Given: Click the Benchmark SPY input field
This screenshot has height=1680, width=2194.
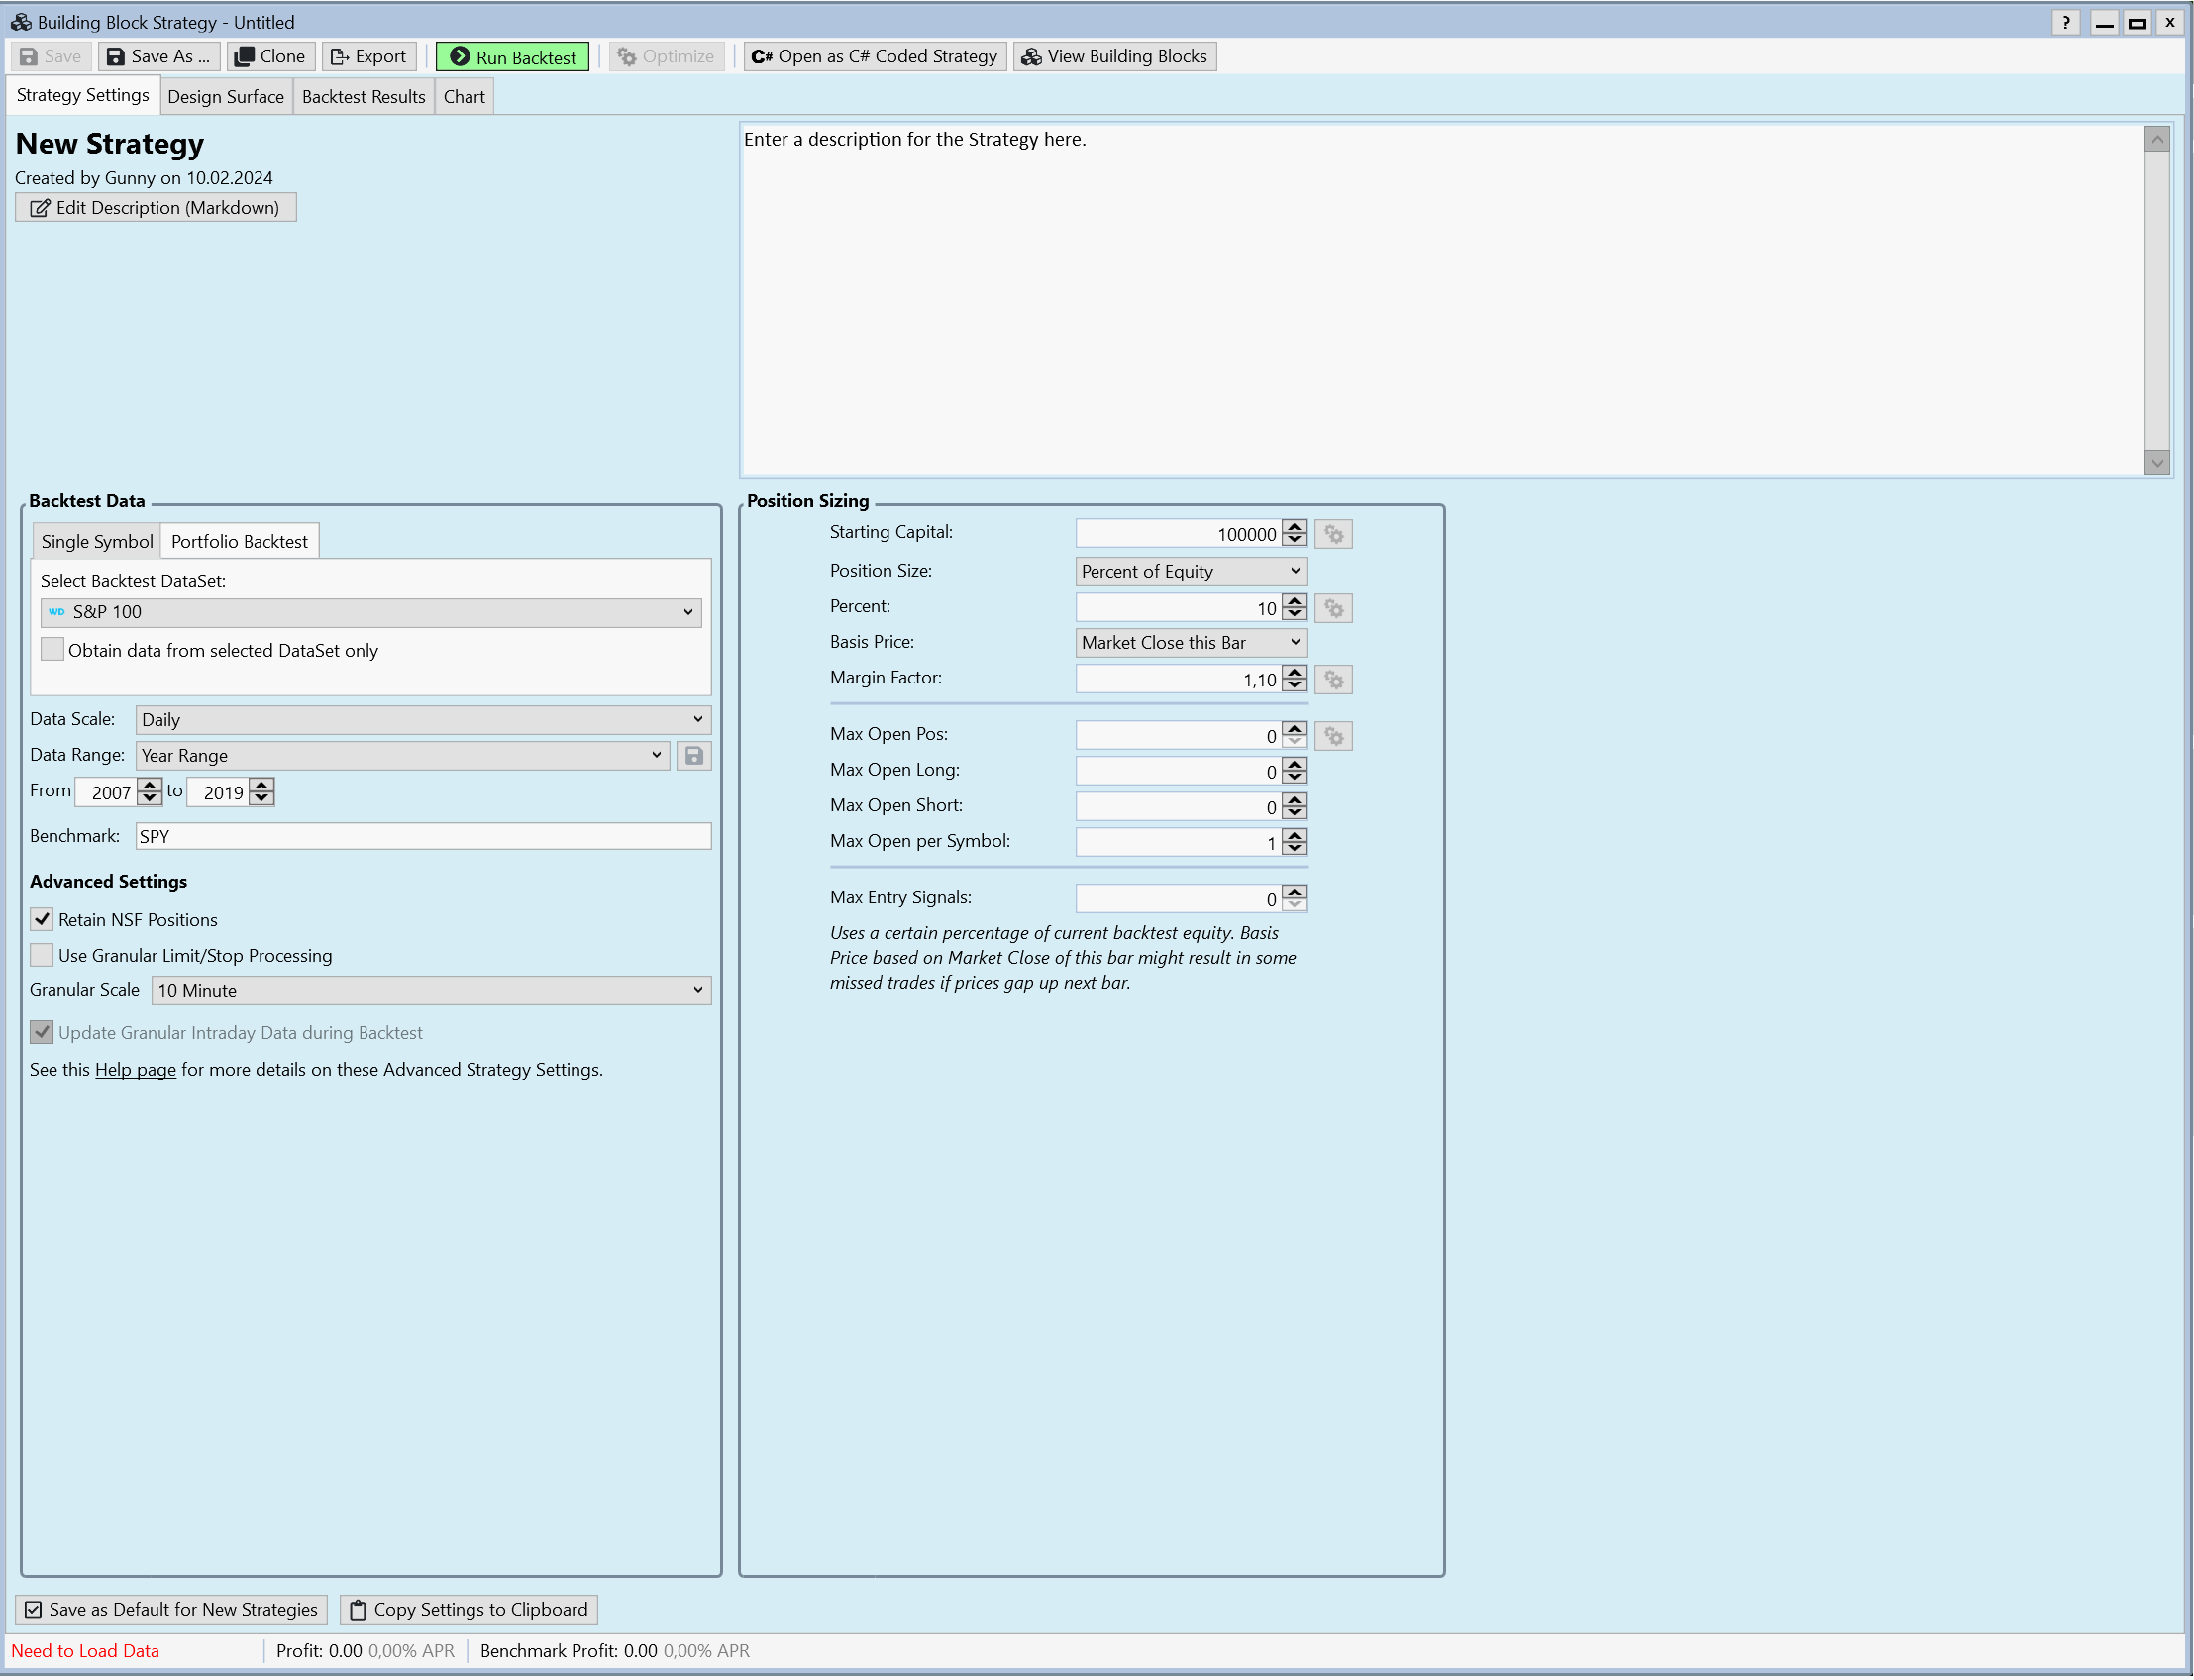Looking at the screenshot, I should pos(422,836).
